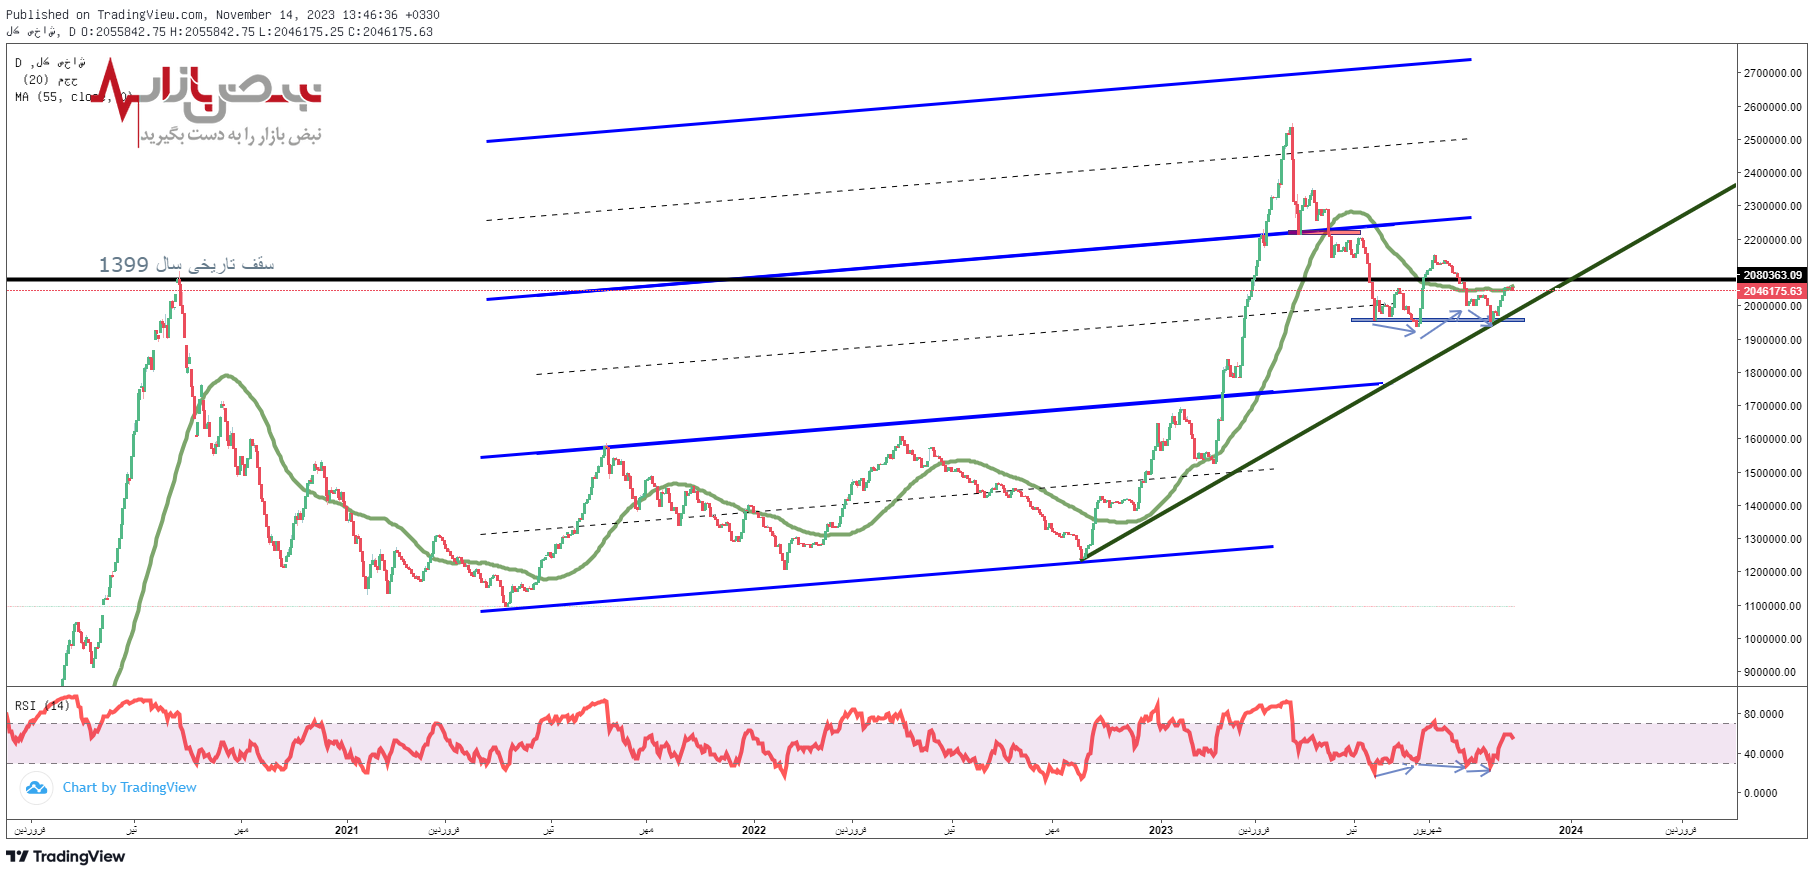Click the 1100000.00 price axis label
1814x875 pixels.
[1772, 606]
